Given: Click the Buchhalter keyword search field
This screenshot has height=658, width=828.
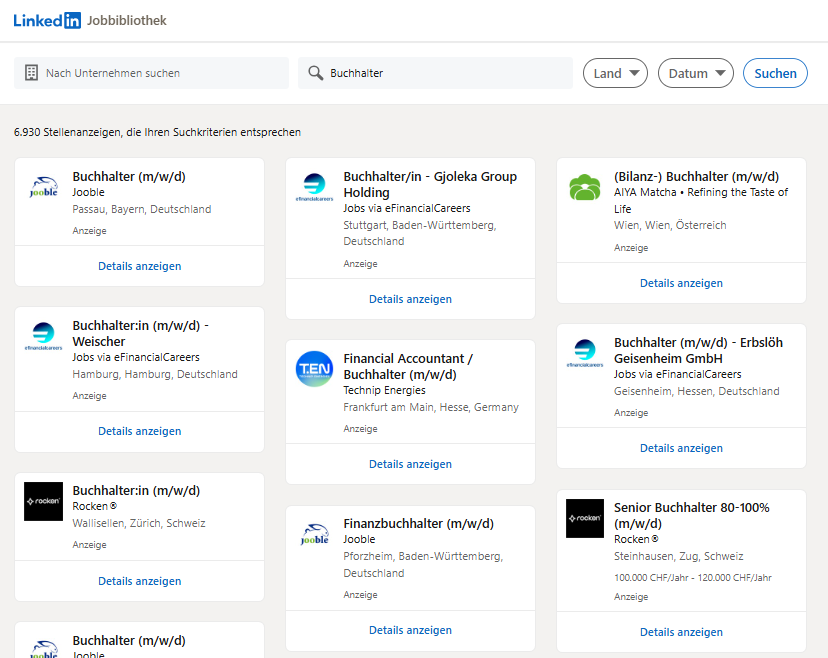Looking at the screenshot, I should 445,73.
